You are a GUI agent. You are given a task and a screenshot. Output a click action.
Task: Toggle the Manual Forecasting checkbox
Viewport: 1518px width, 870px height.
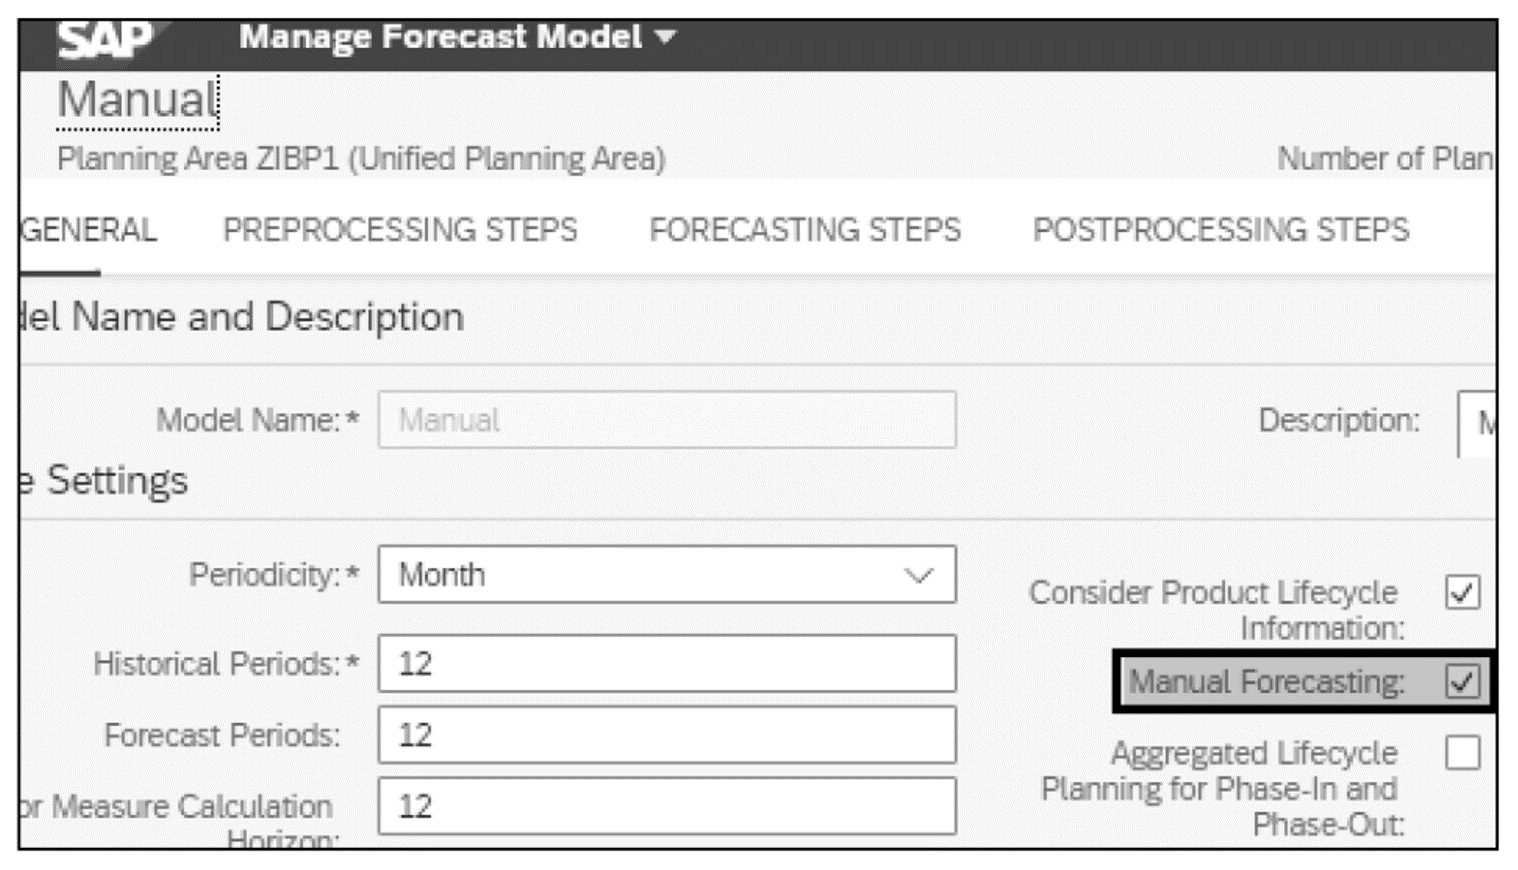[1463, 683]
